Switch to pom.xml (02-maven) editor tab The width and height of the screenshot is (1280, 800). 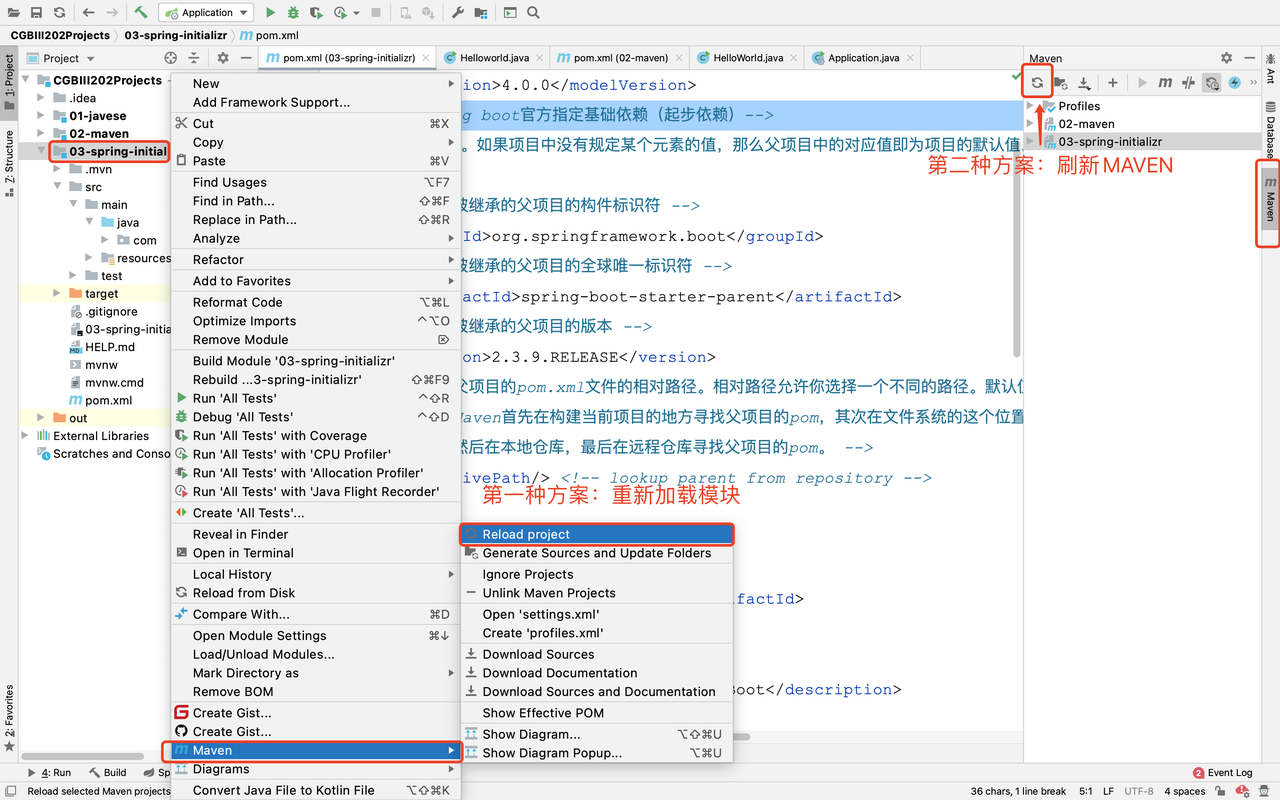(x=620, y=58)
